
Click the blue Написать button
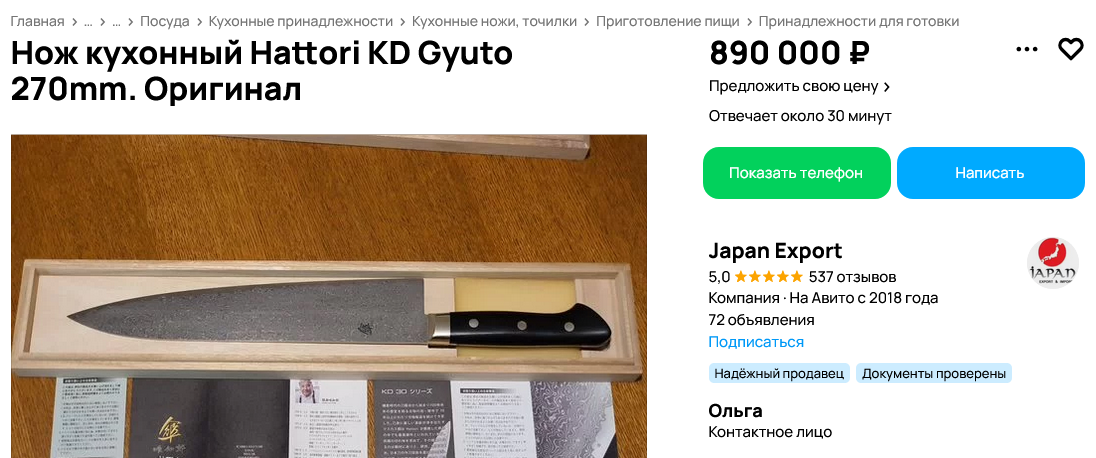[990, 173]
